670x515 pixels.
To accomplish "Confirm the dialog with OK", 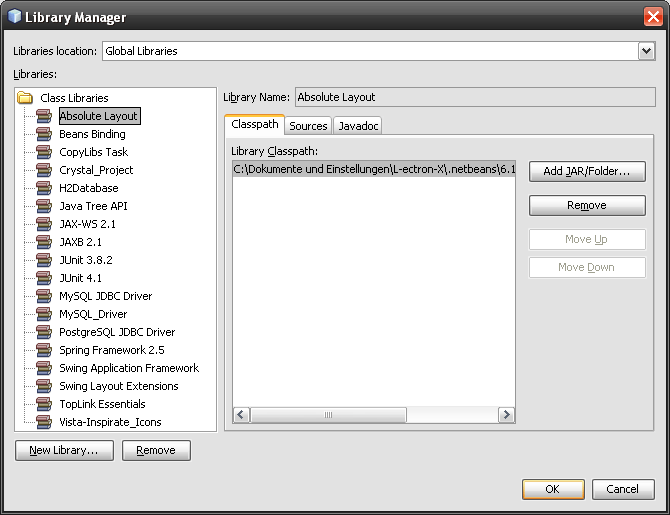I will 552,490.
